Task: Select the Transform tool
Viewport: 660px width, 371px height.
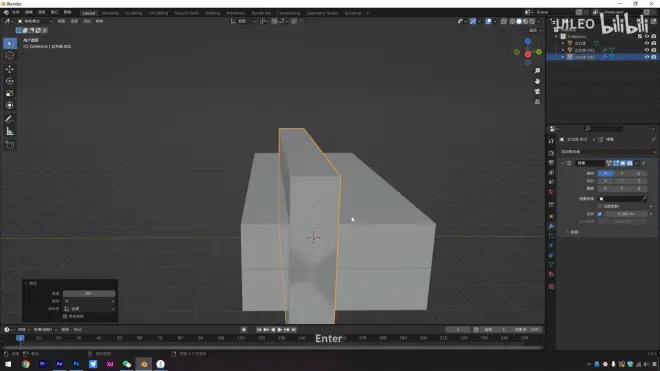Action: [10, 106]
